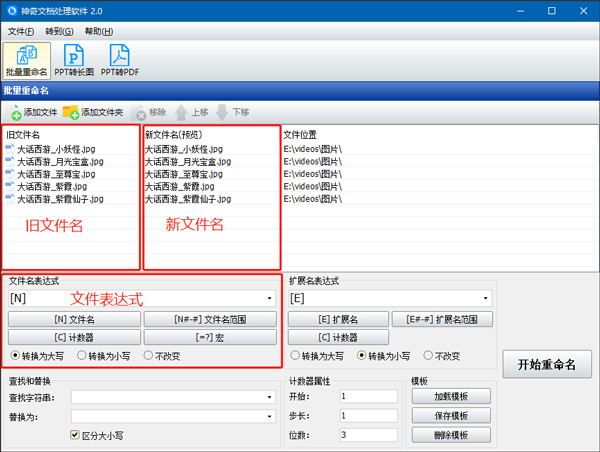The height and width of the screenshot is (452, 600).
Task: Open the PPT转长图 tool
Action: coord(74,60)
